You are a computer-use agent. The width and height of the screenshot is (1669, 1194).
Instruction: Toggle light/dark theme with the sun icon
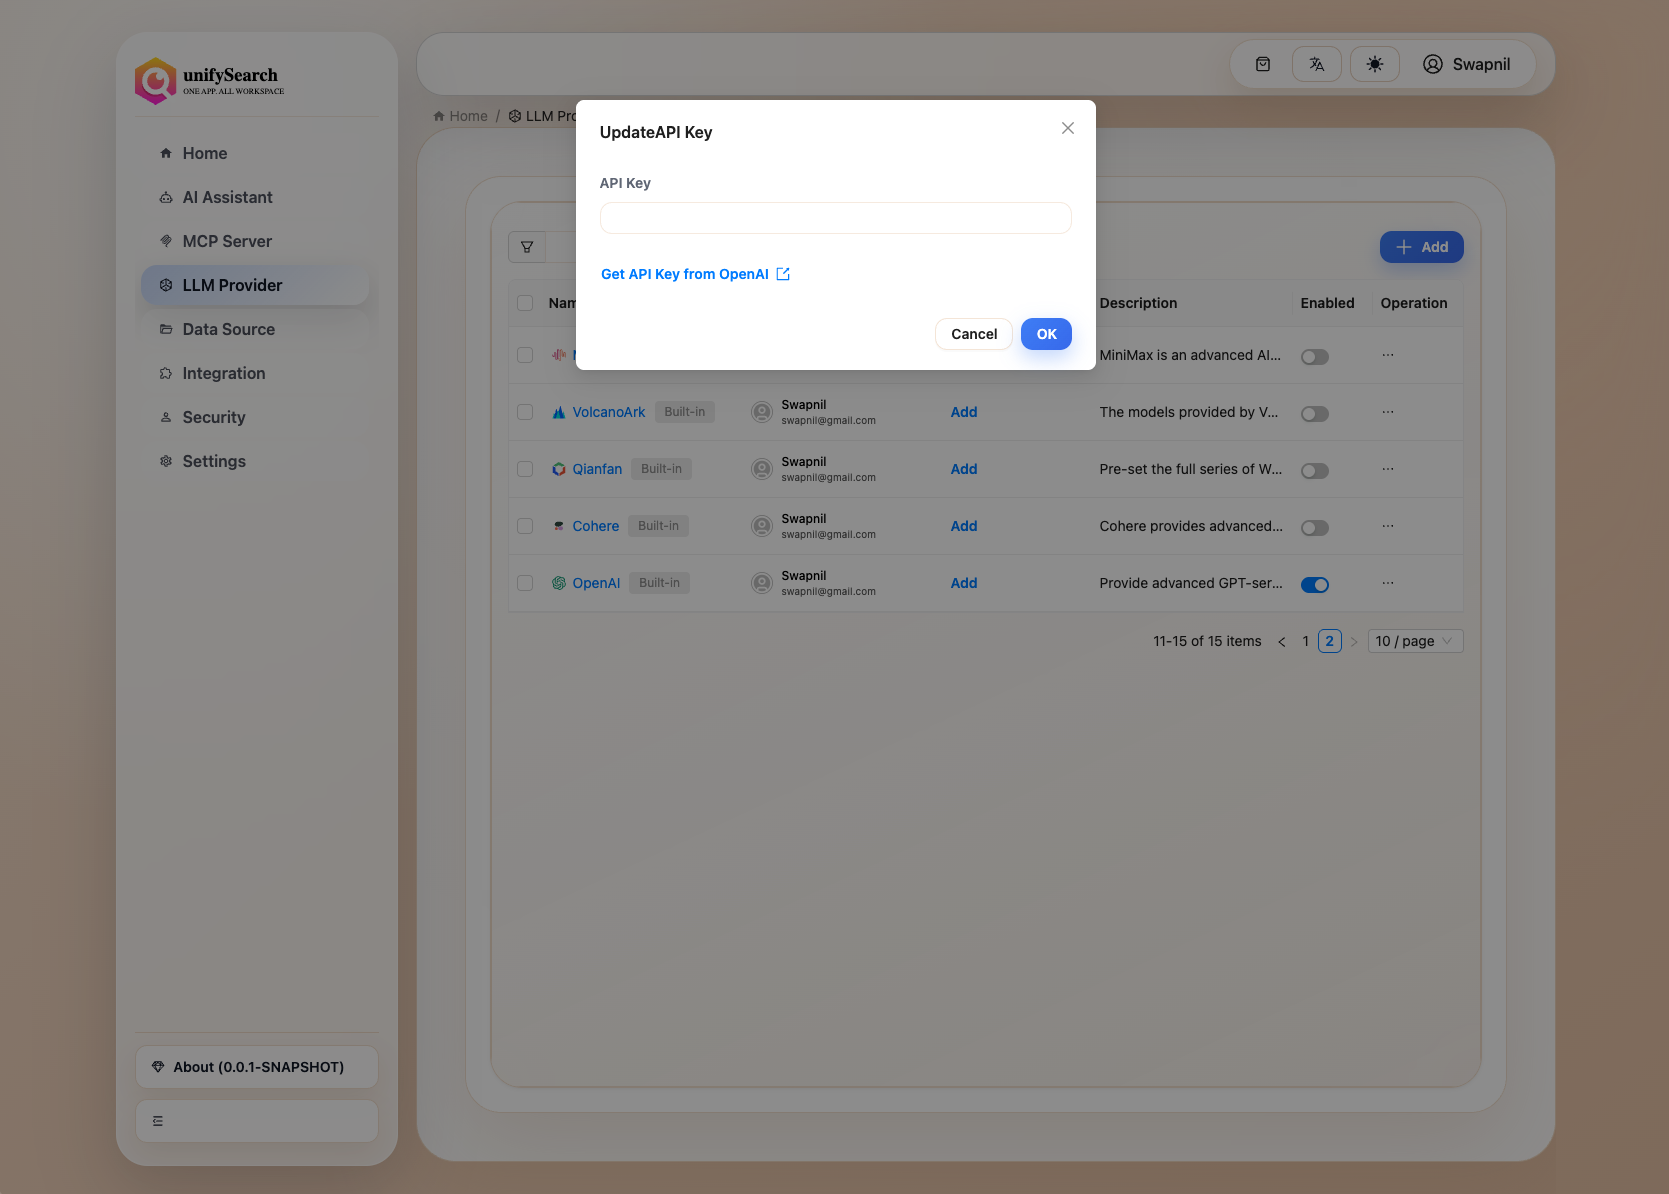pos(1375,63)
